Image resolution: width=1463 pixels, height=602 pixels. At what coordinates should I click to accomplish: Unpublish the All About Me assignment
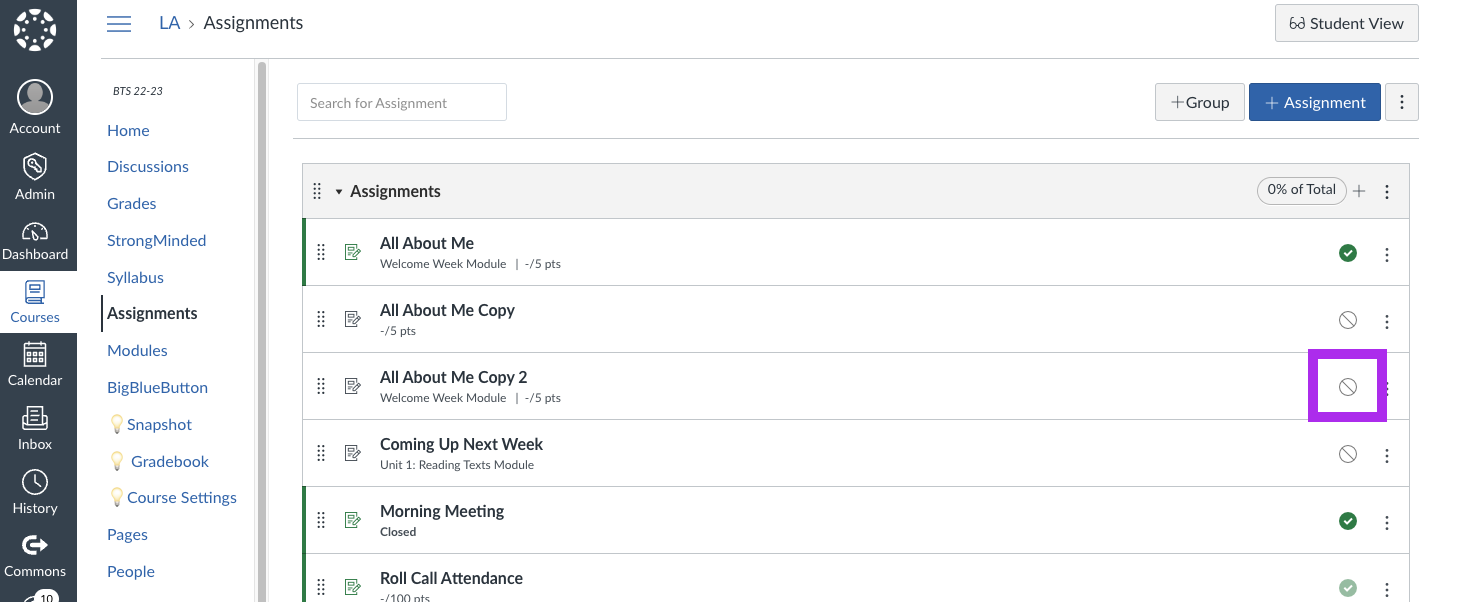[x=1348, y=253]
